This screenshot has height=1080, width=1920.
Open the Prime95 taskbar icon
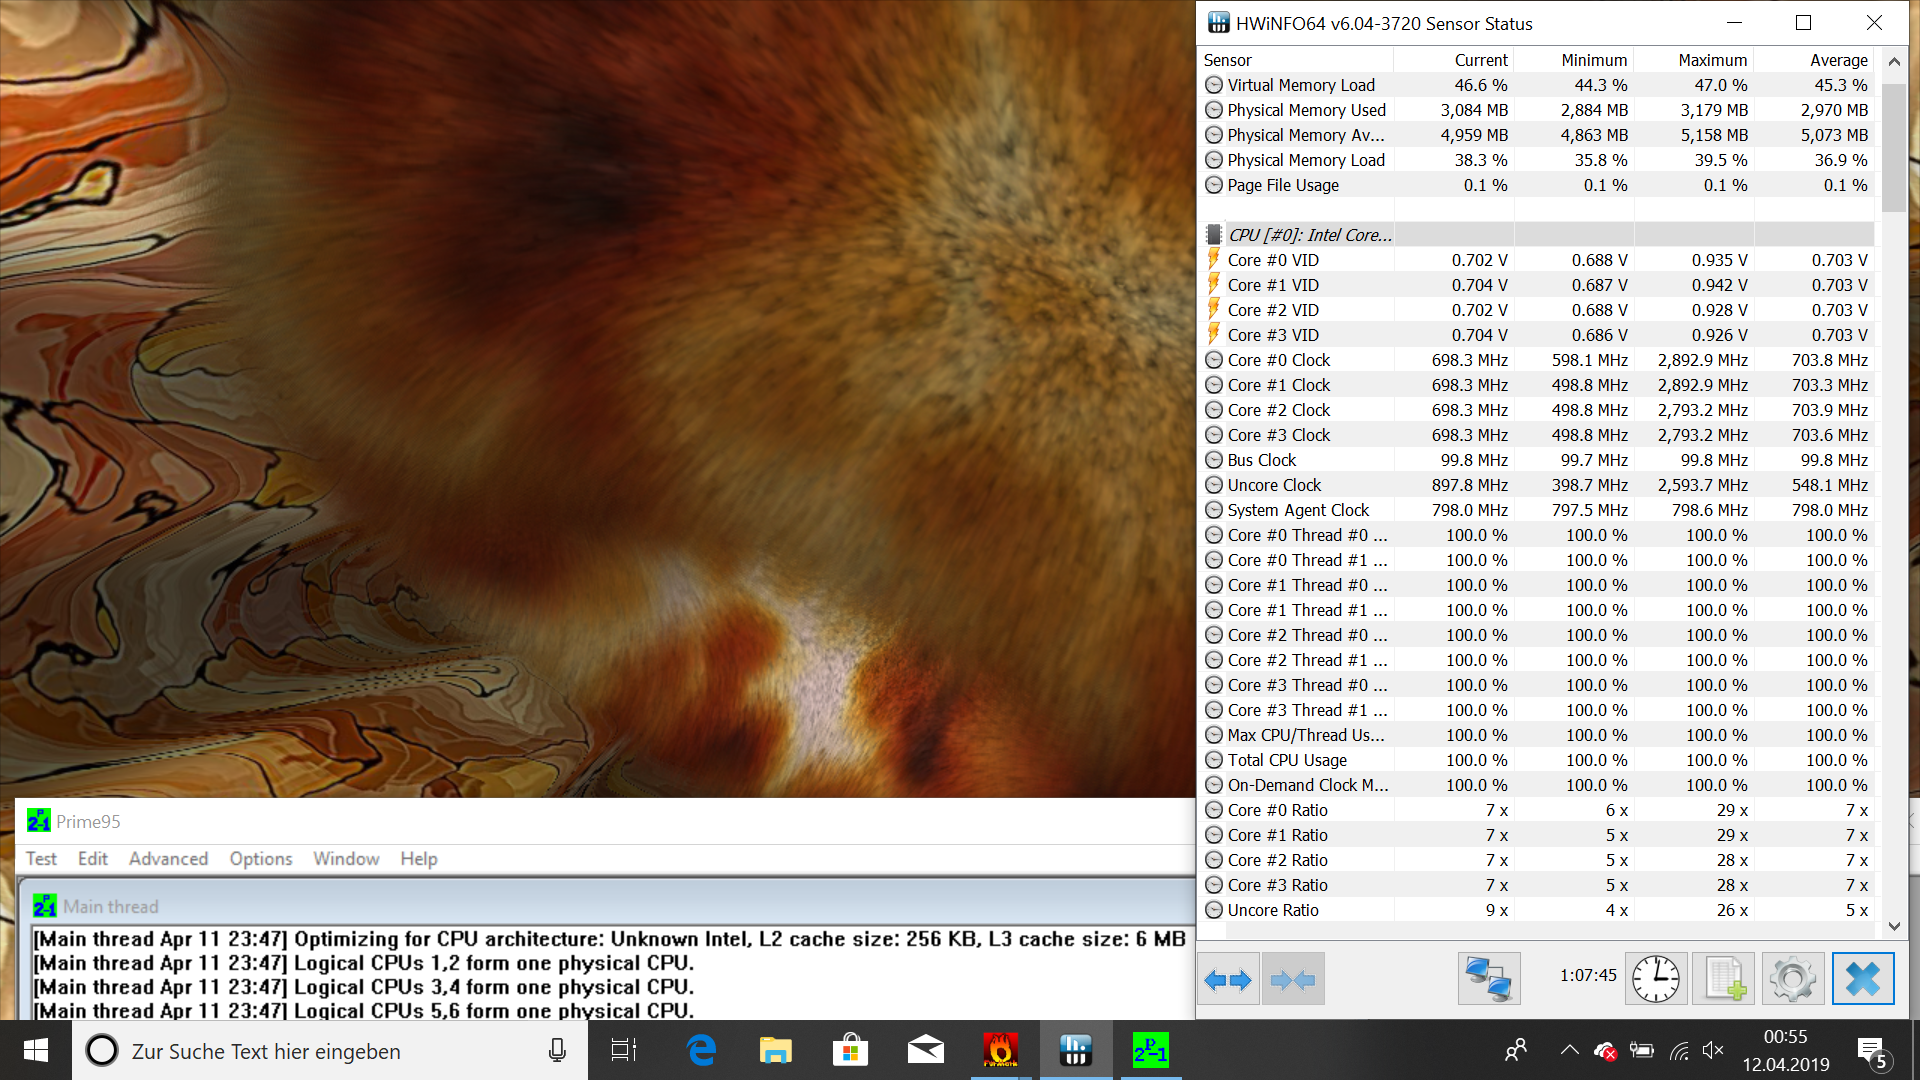[x=1150, y=1050]
